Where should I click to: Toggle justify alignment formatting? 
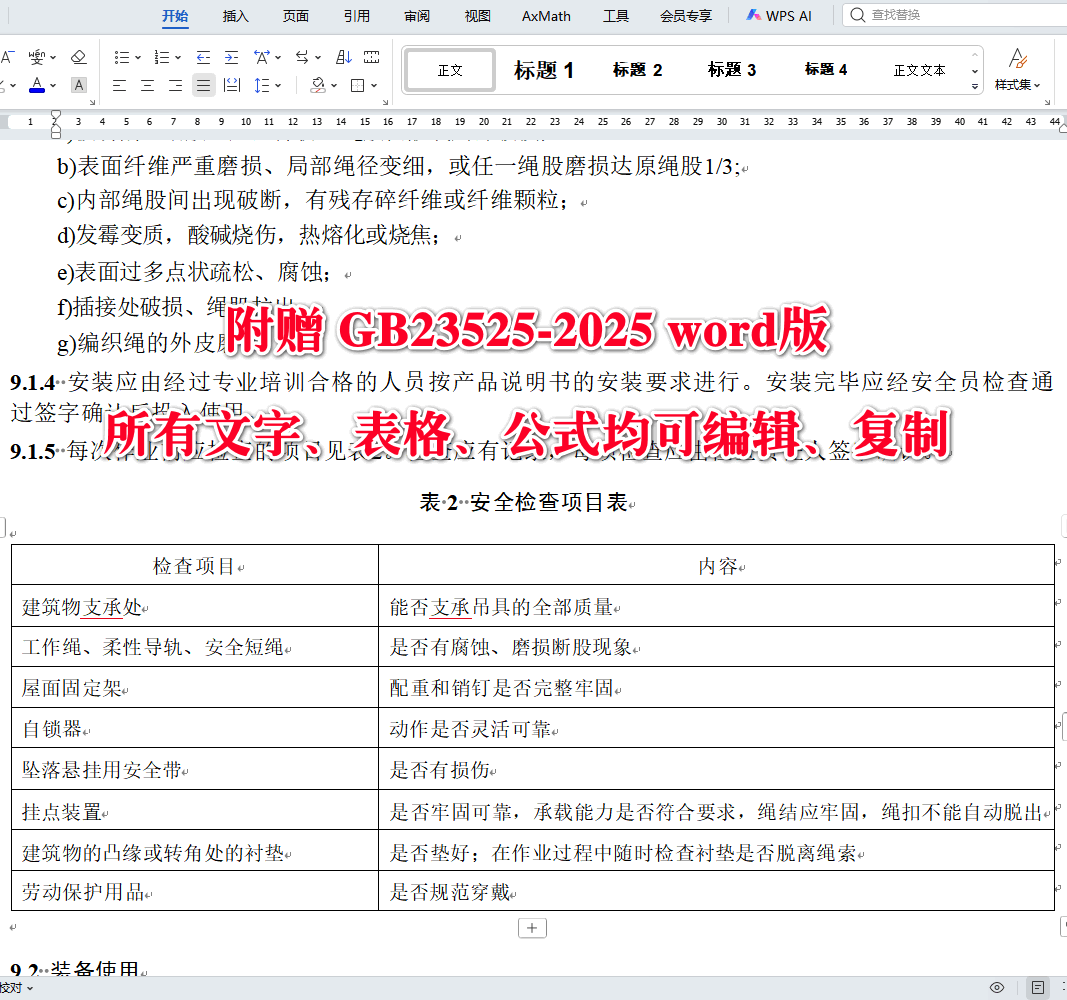(201, 85)
